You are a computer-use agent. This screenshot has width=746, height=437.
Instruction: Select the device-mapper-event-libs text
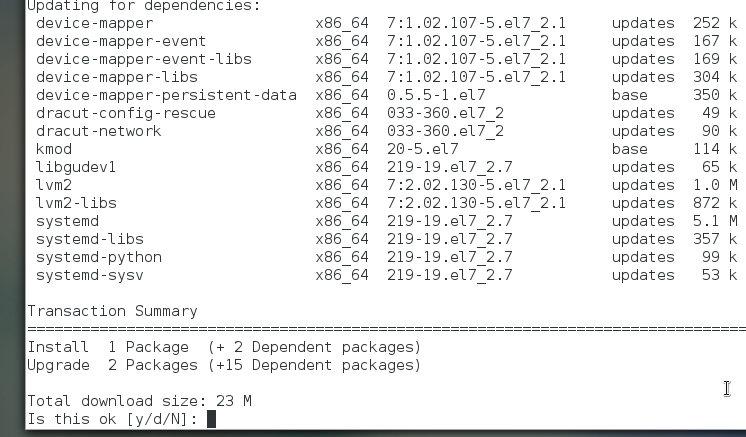tap(144, 59)
